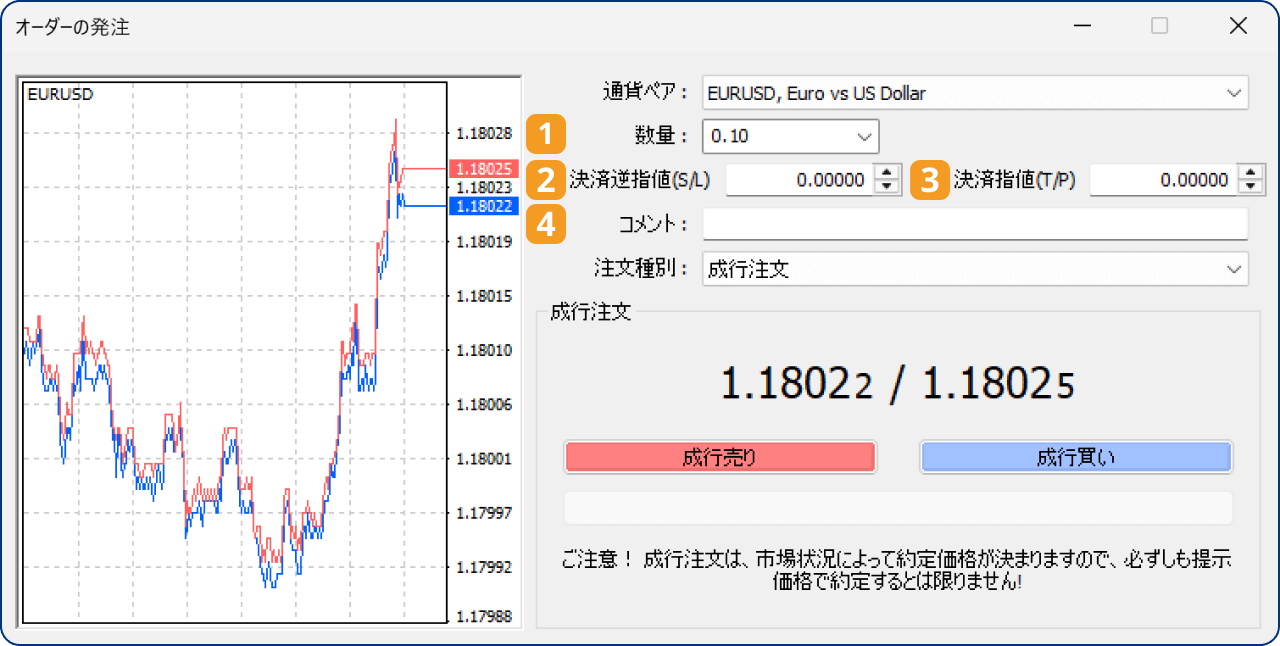The image size is (1280, 646).
Task: Decrease the 決済指値(T/P) value with down arrow
Action: (1250, 185)
